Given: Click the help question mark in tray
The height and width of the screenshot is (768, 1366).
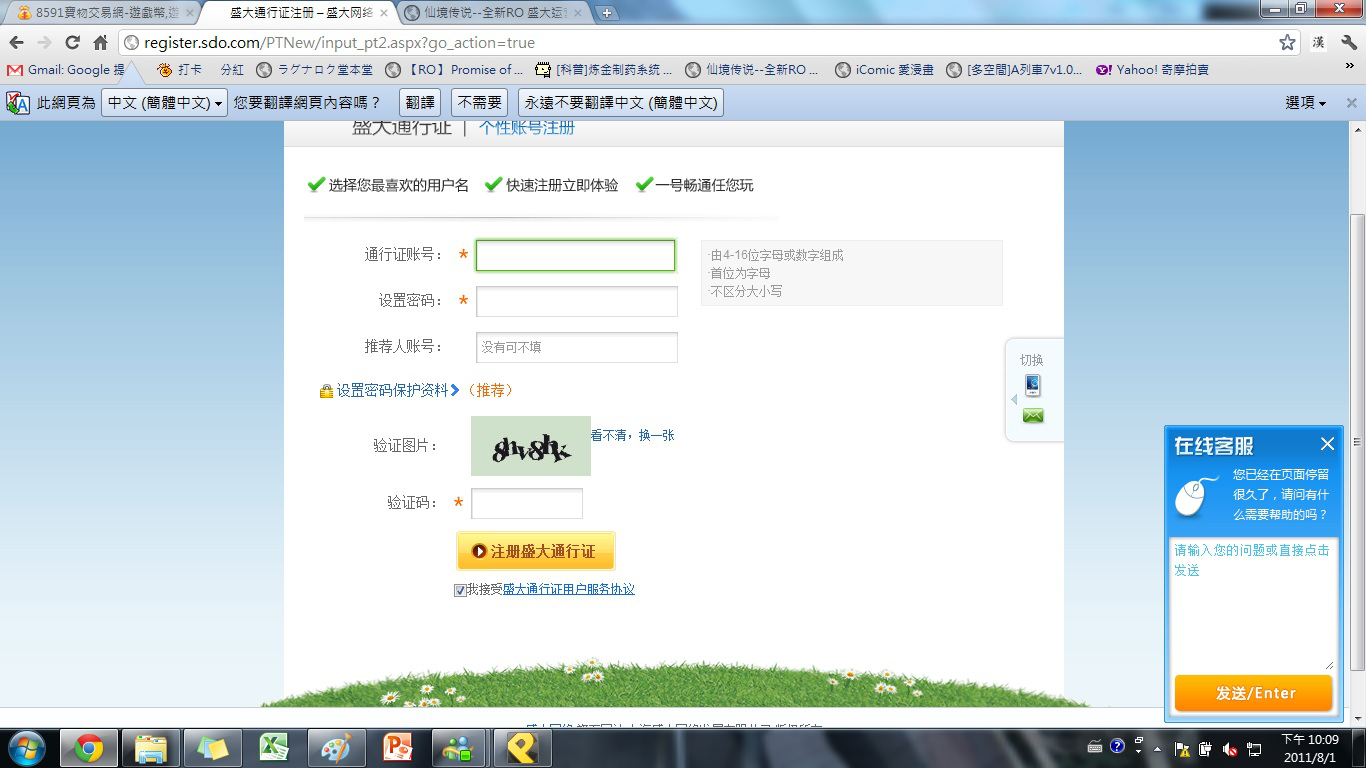Looking at the screenshot, I should [1117, 746].
